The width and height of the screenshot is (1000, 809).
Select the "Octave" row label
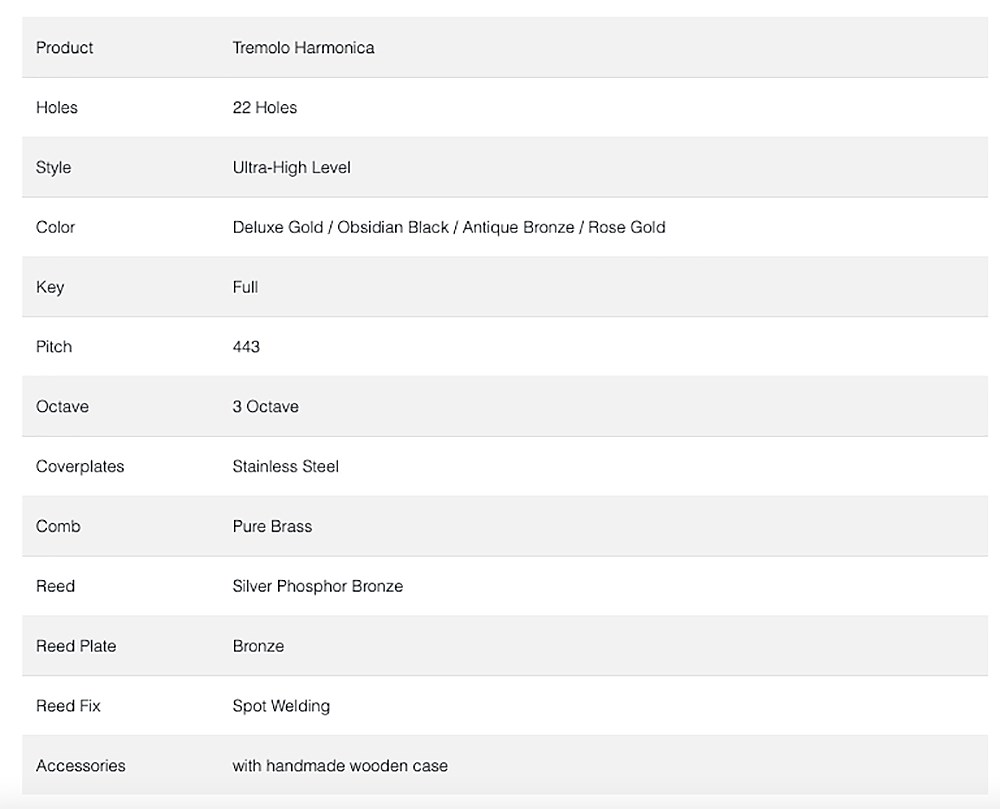tap(62, 407)
